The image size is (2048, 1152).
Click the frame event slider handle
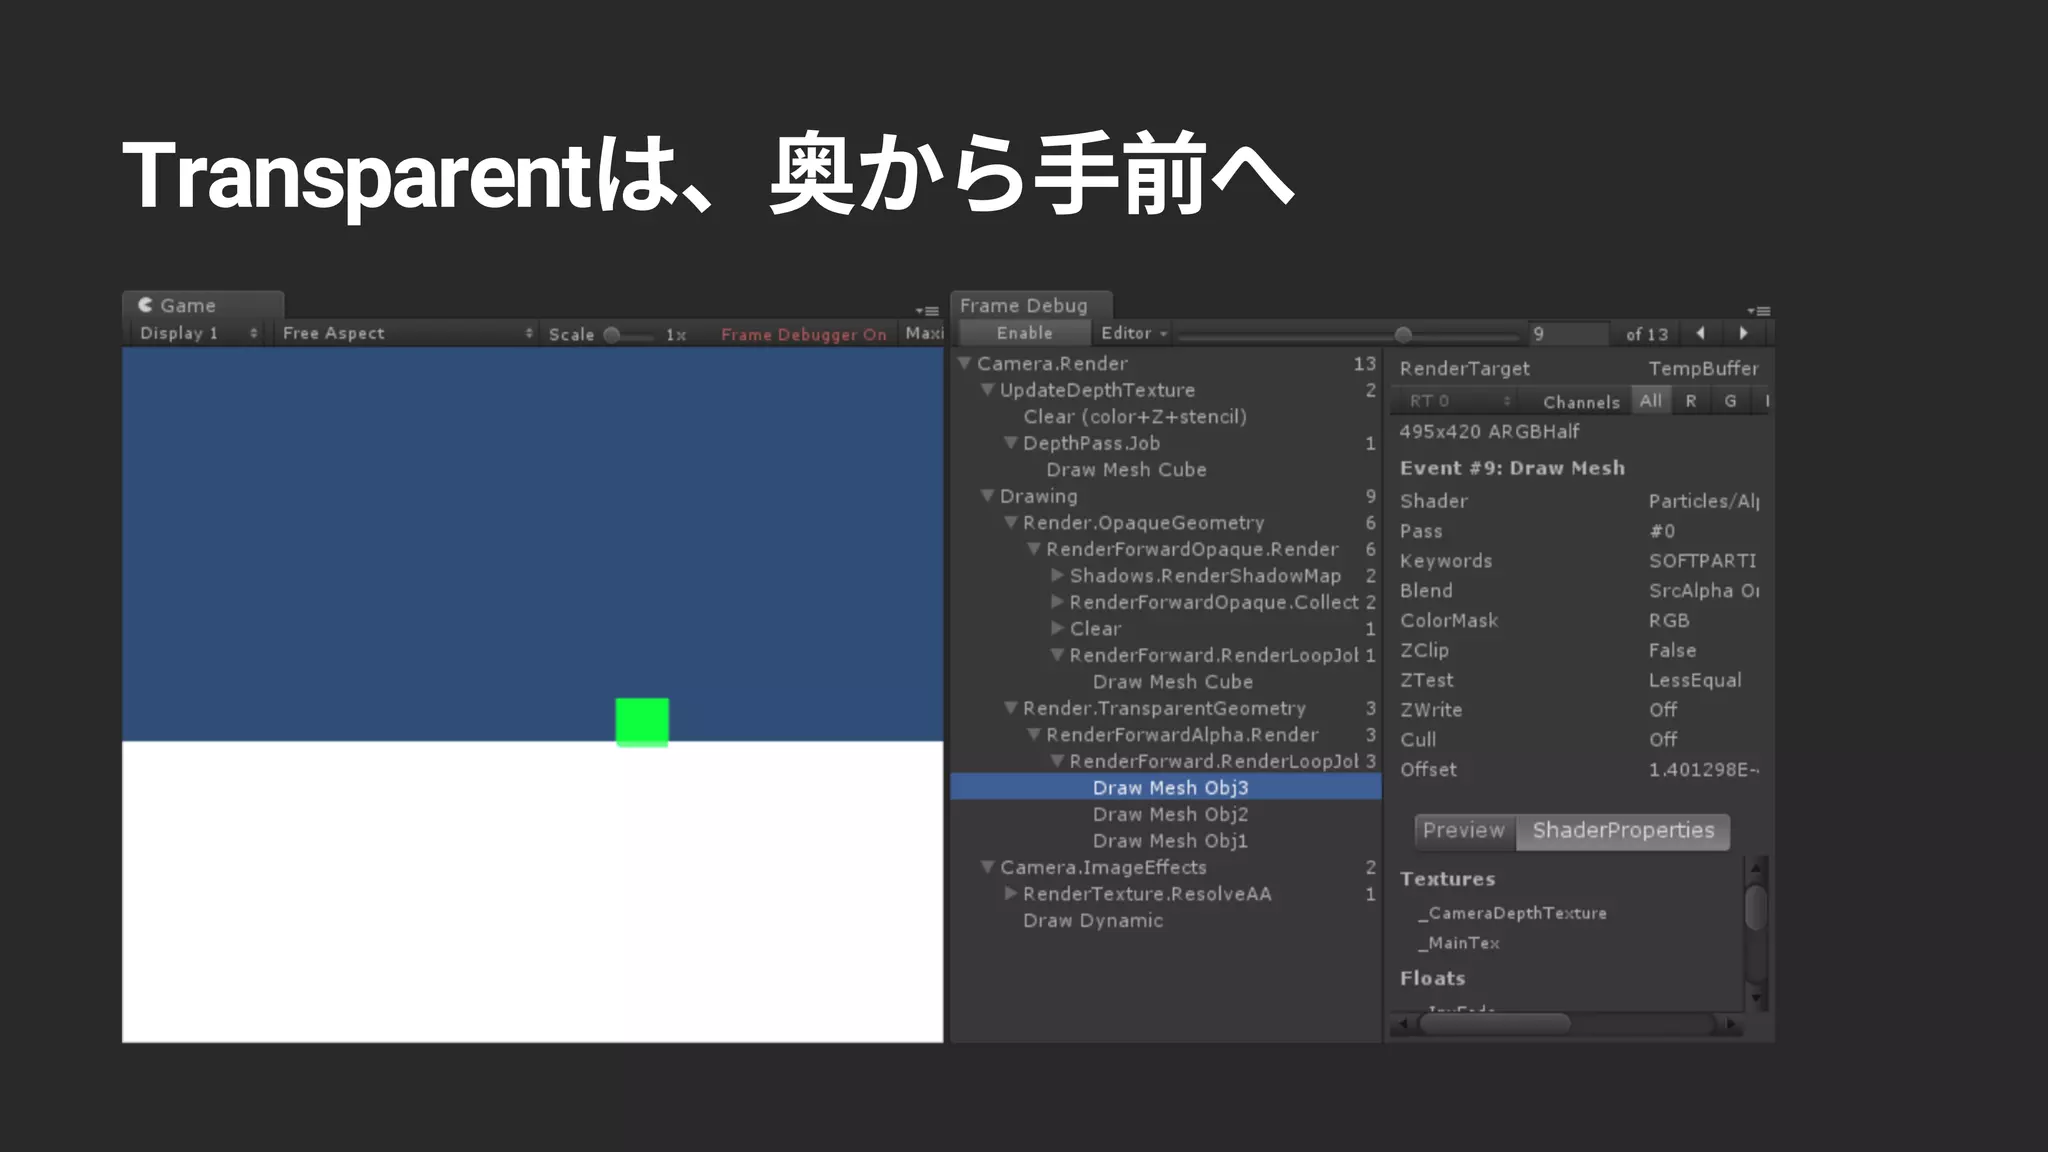click(x=1403, y=334)
